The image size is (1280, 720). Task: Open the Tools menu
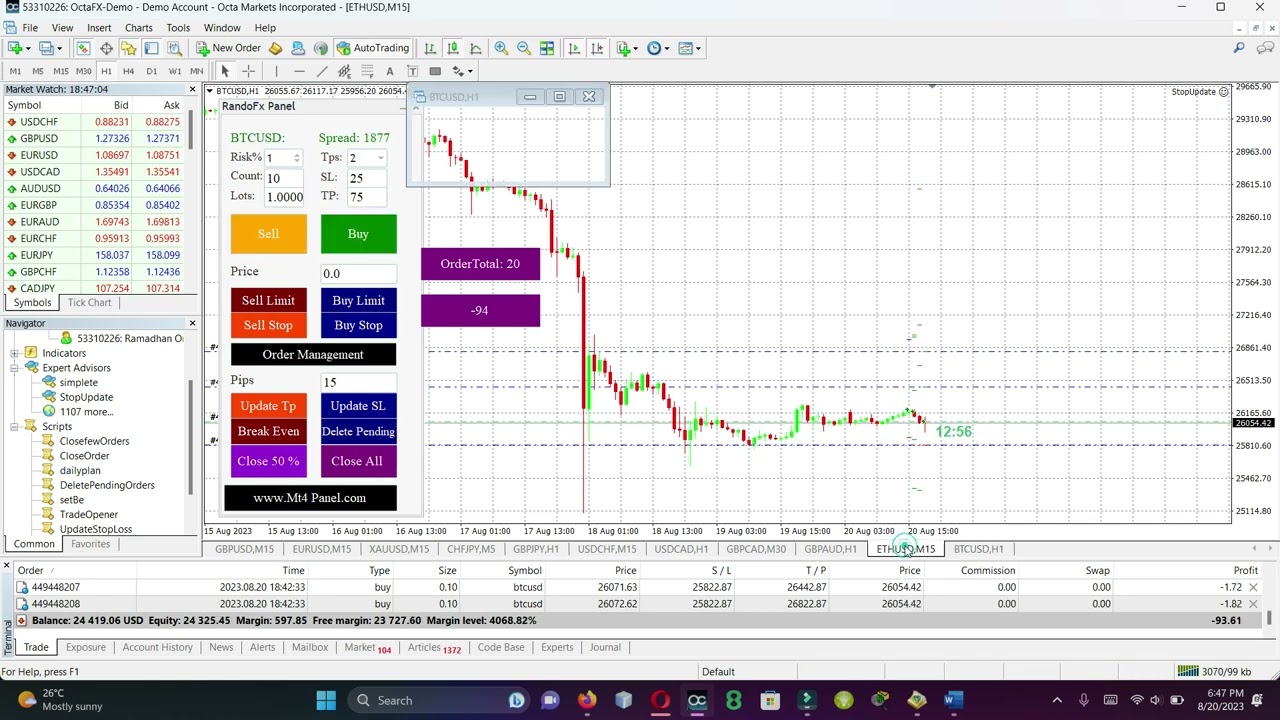click(x=178, y=28)
